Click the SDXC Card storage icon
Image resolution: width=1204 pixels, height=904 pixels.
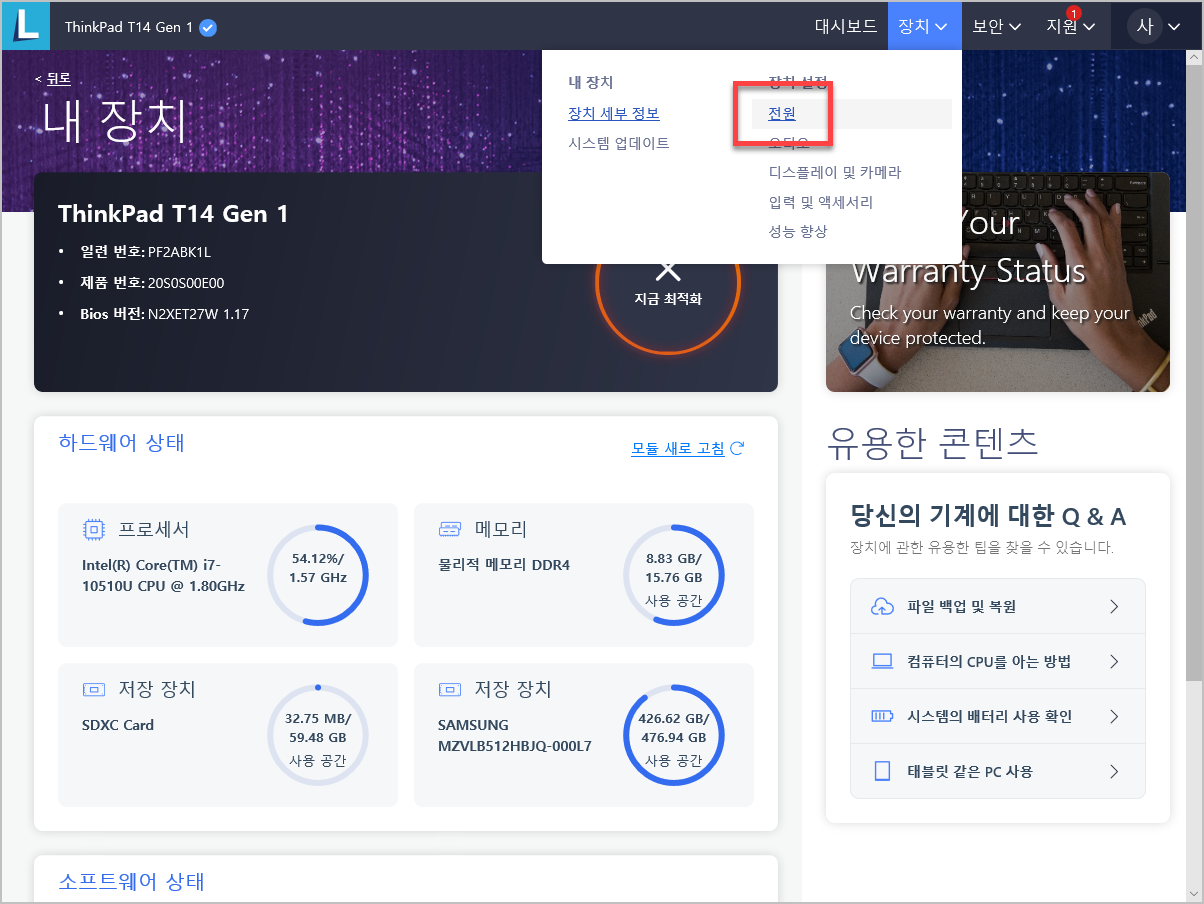tap(94, 690)
